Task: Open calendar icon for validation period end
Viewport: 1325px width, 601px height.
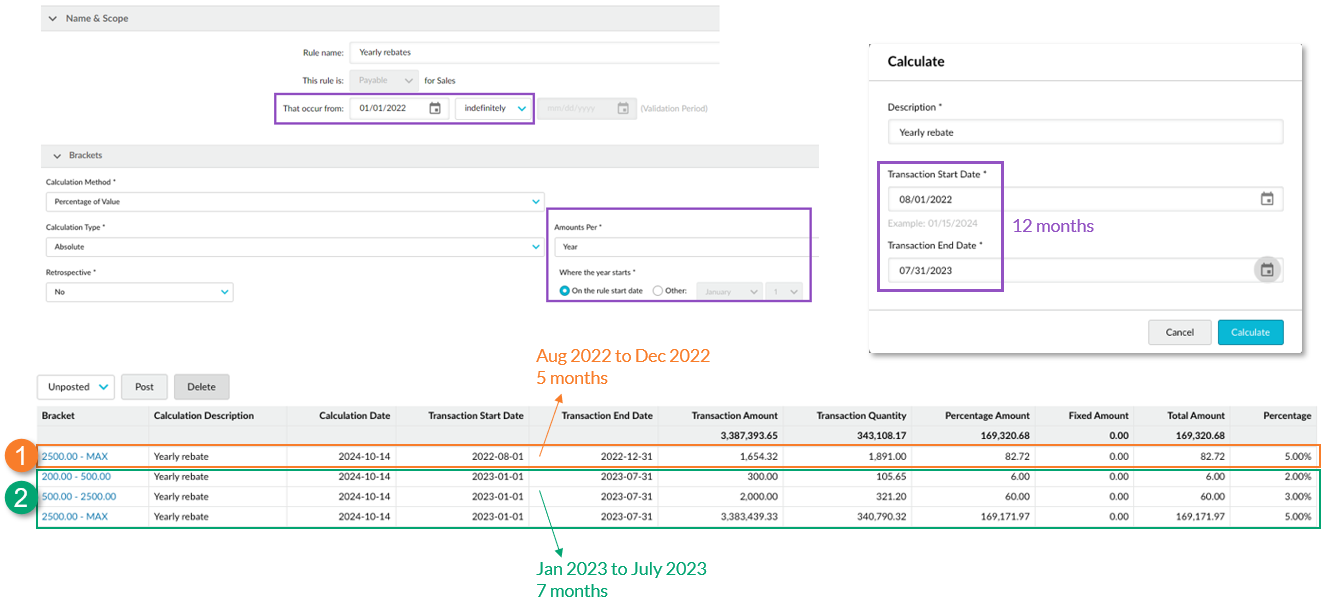Action: pyautogui.click(x=623, y=108)
